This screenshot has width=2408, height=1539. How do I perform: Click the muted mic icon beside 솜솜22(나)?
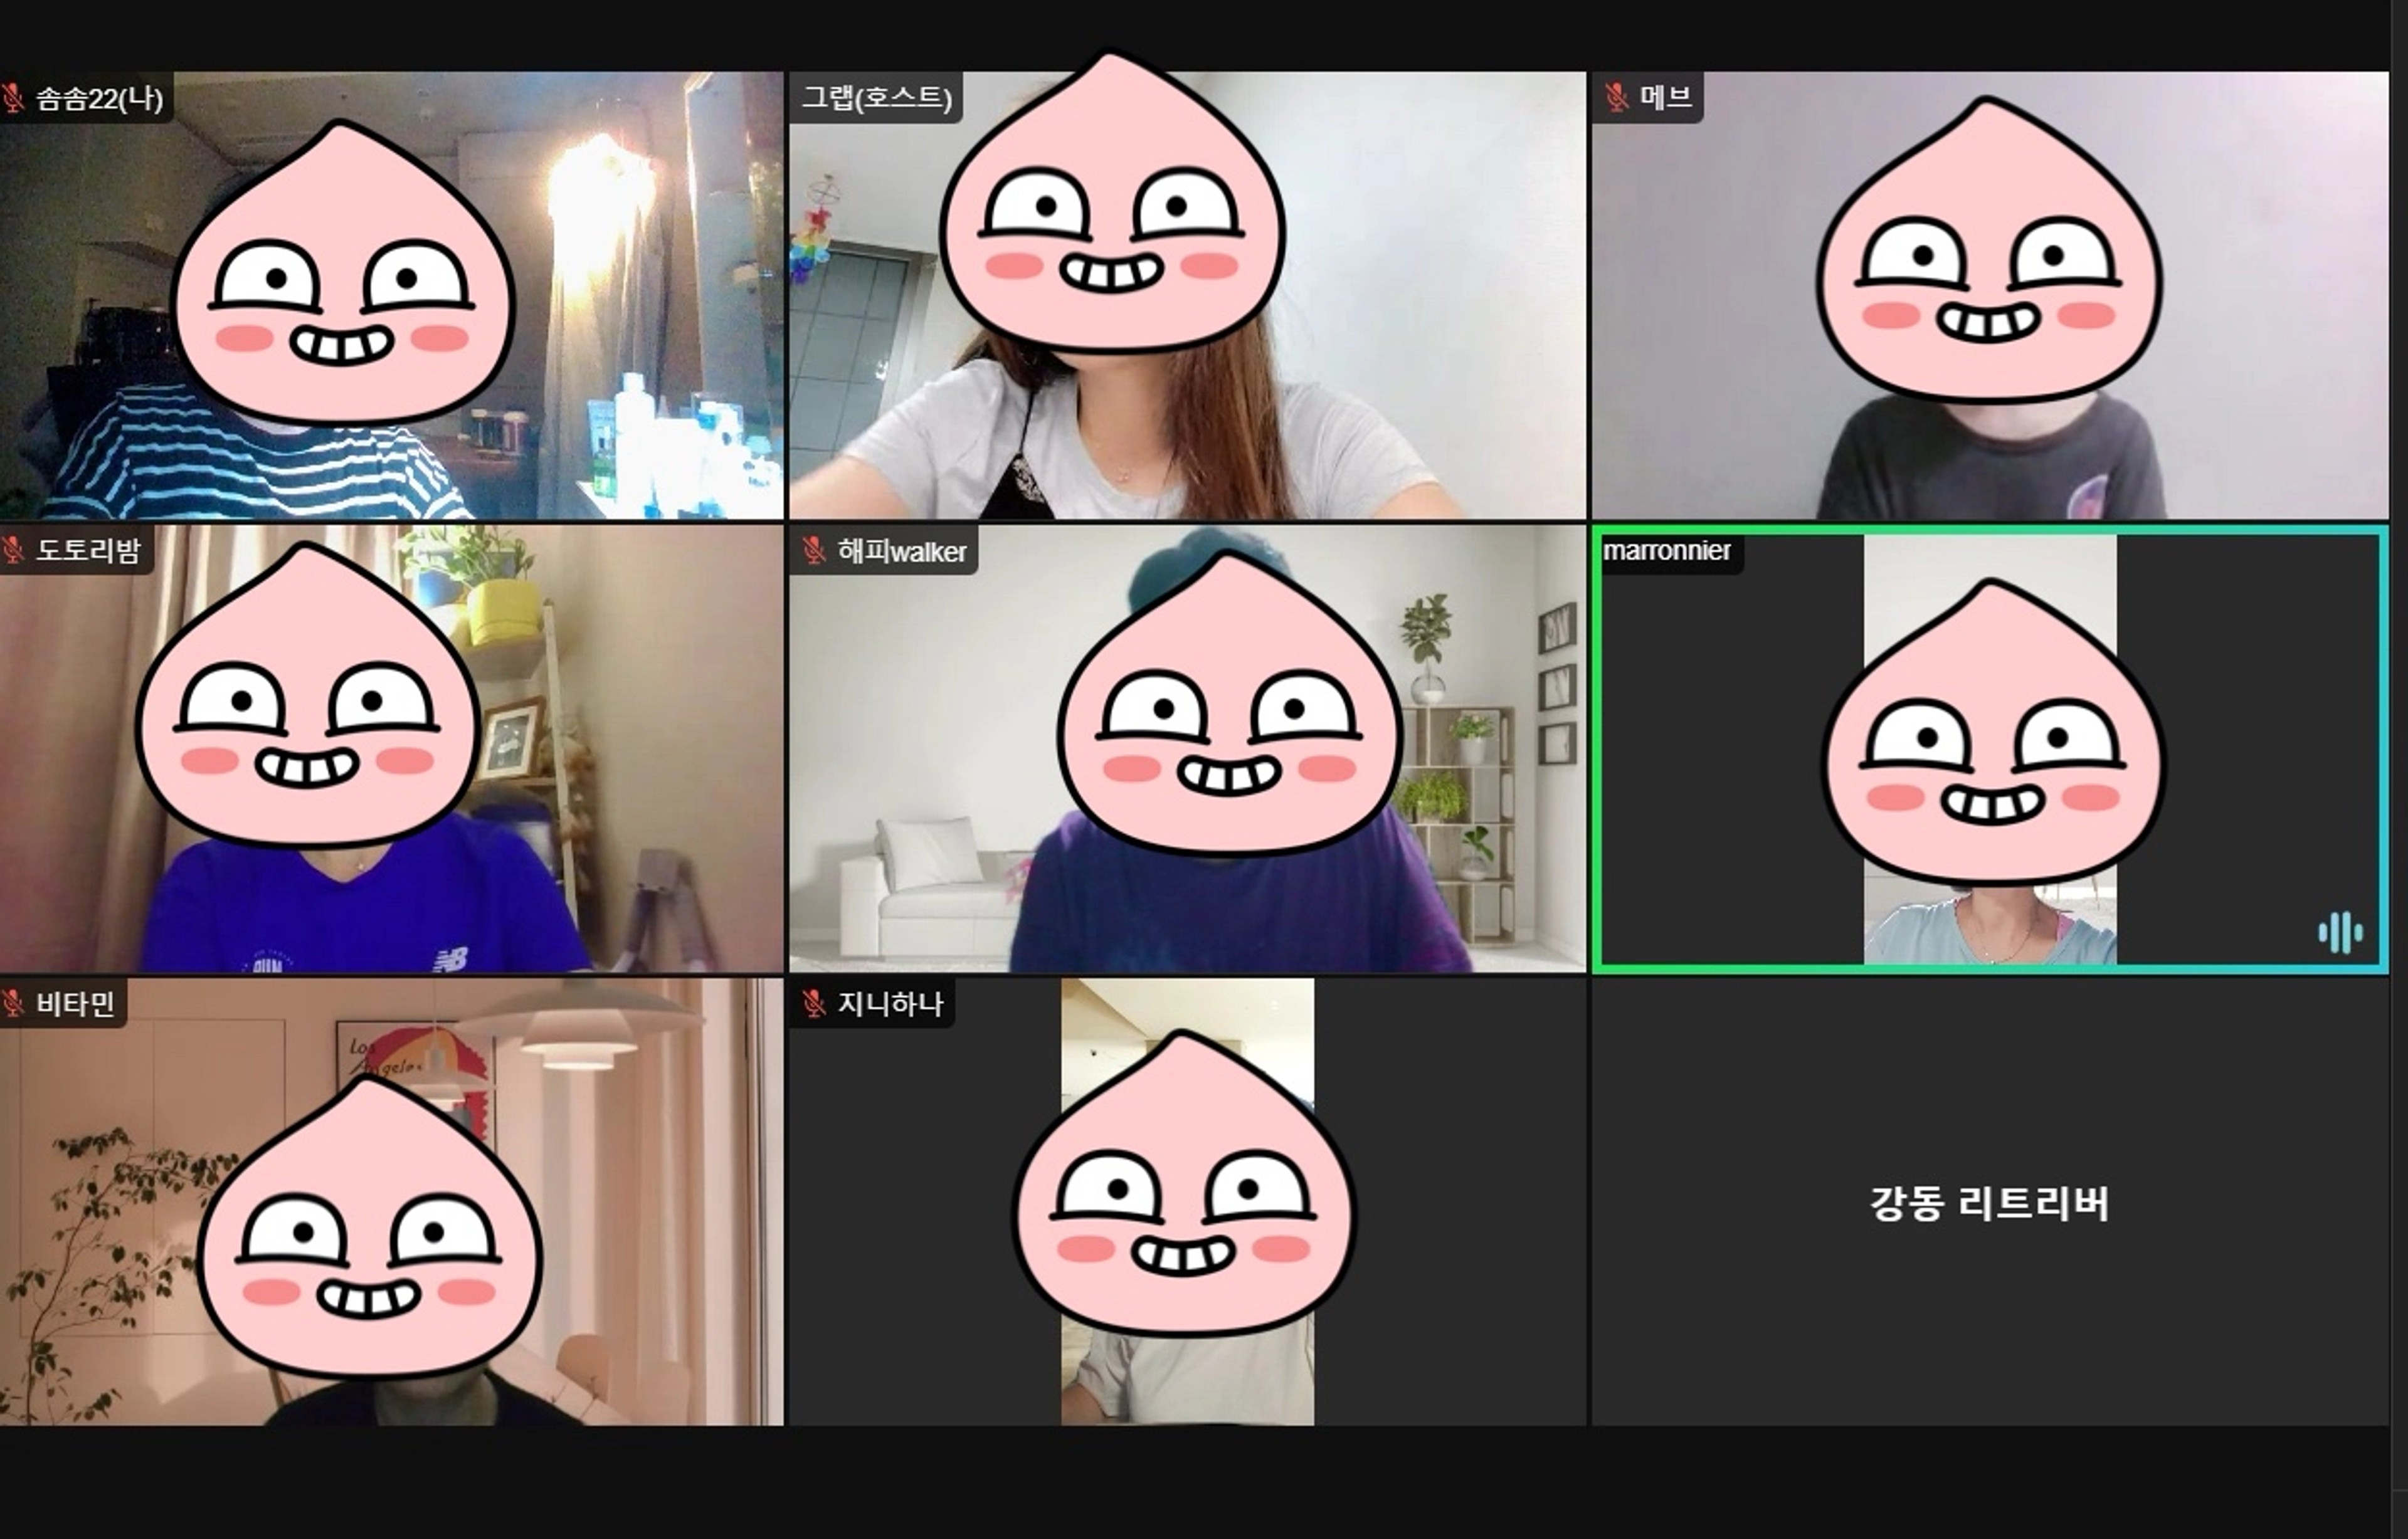click(x=13, y=98)
